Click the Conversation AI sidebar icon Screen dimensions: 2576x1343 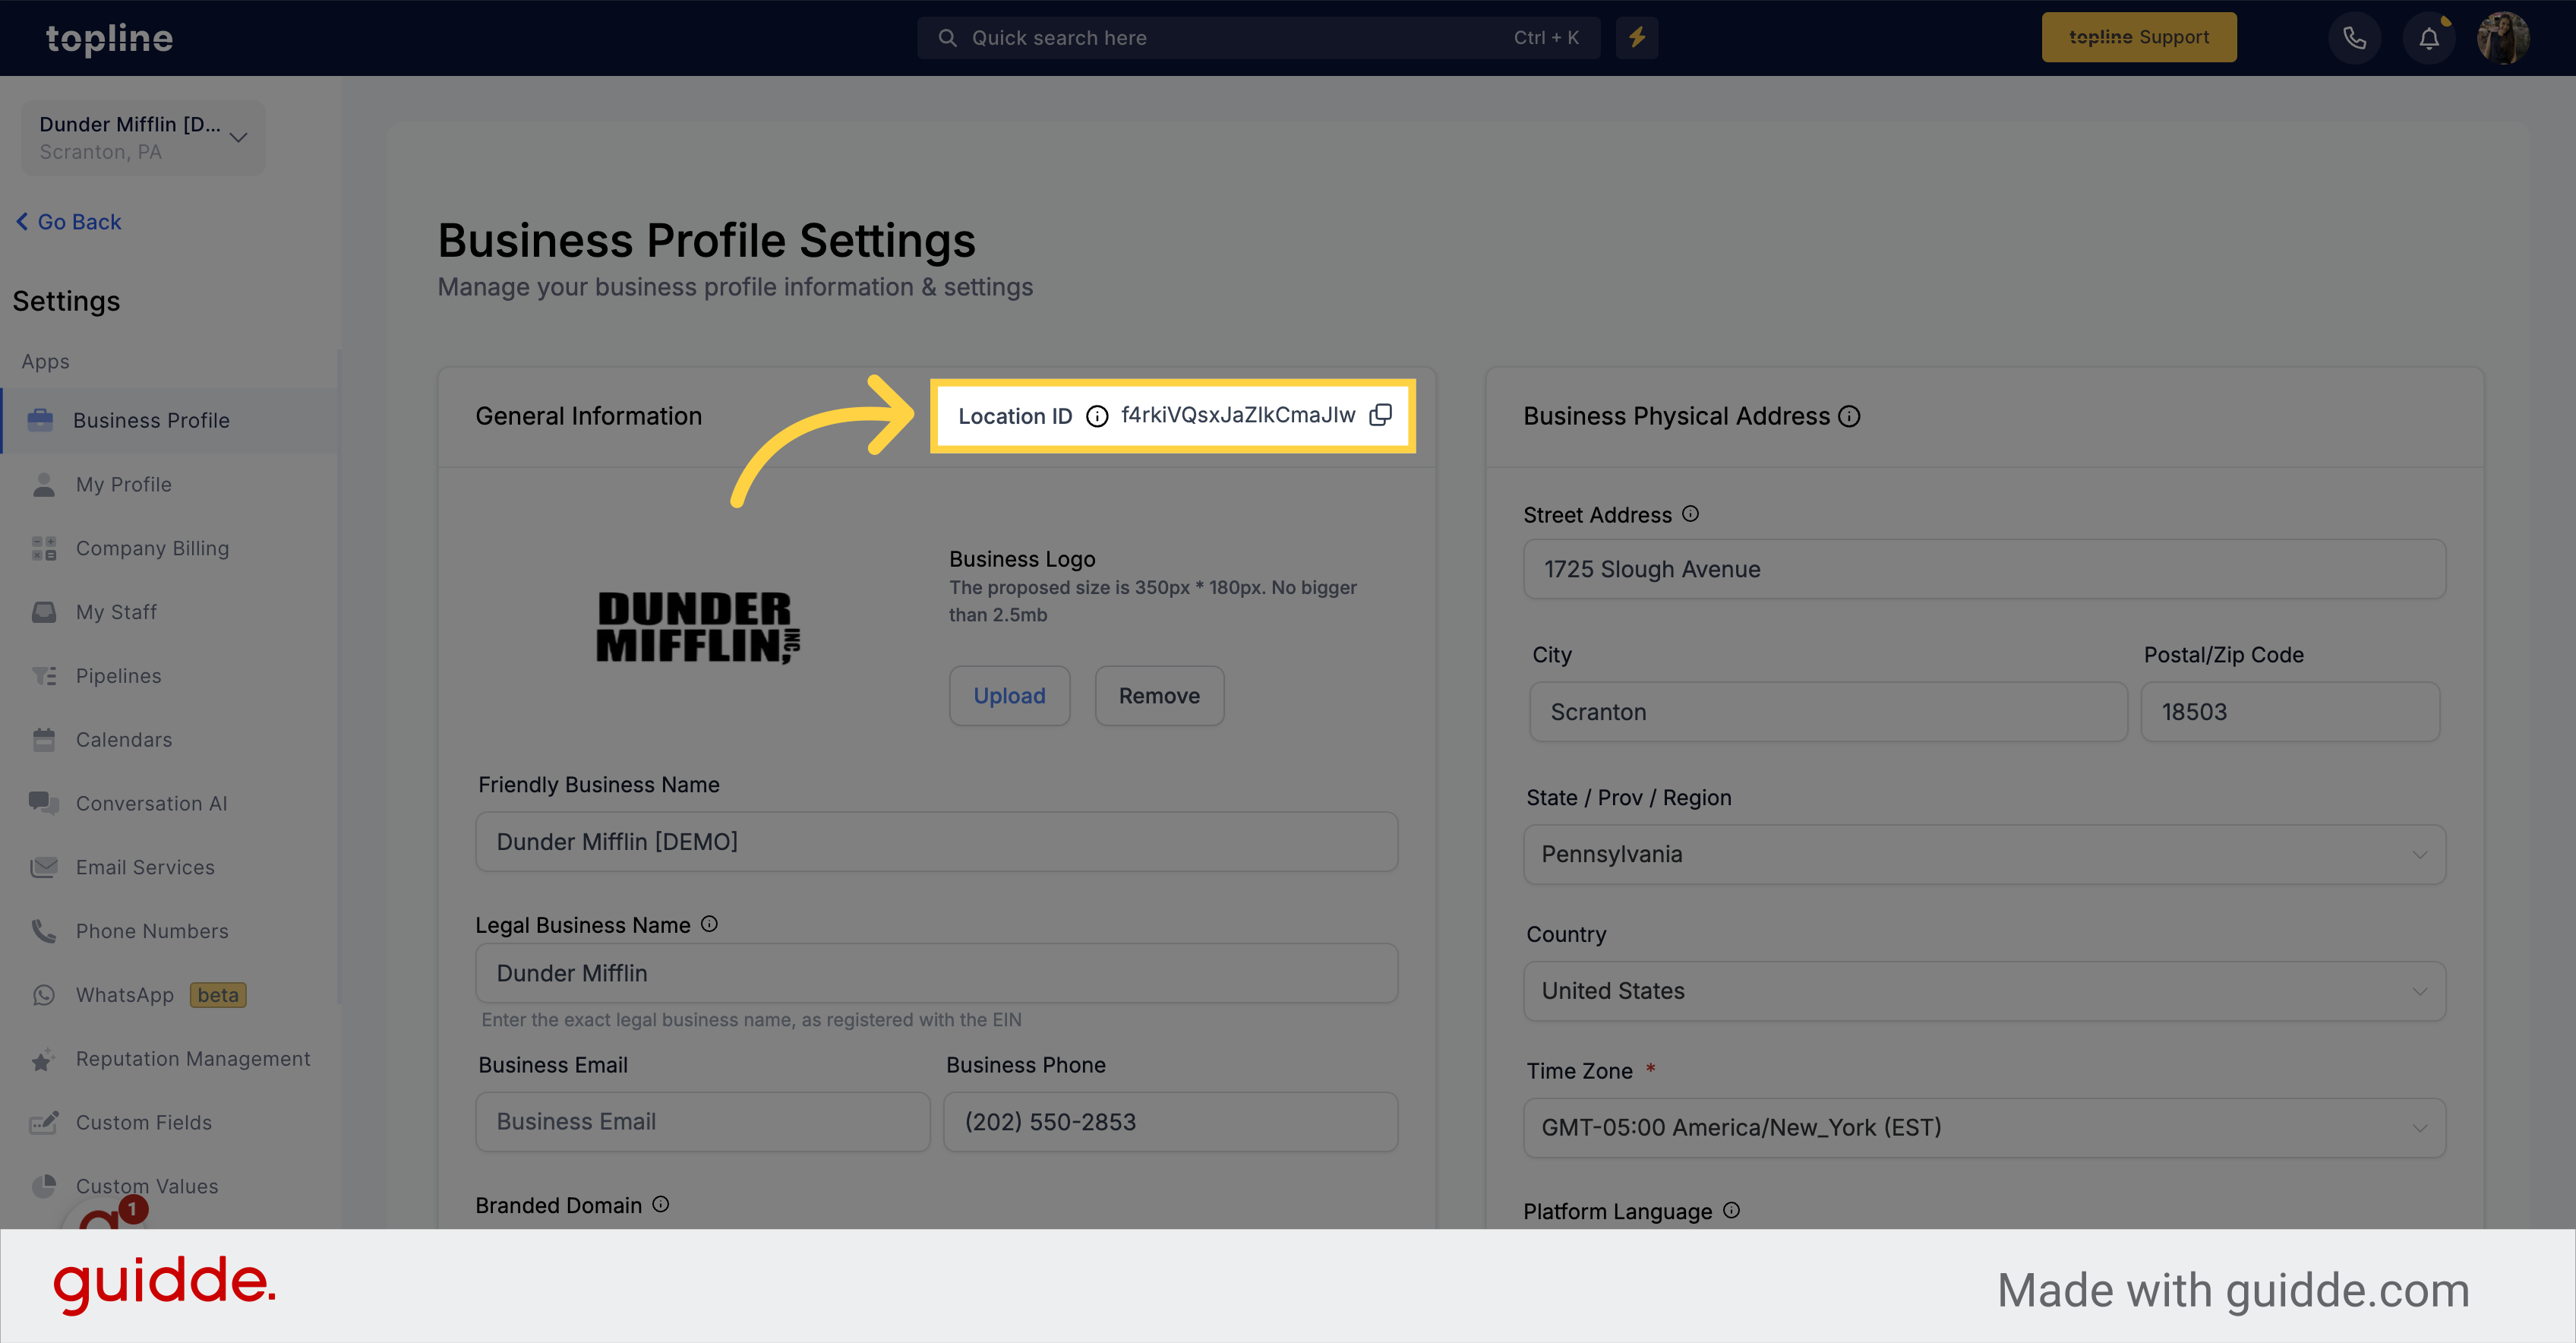click(41, 801)
